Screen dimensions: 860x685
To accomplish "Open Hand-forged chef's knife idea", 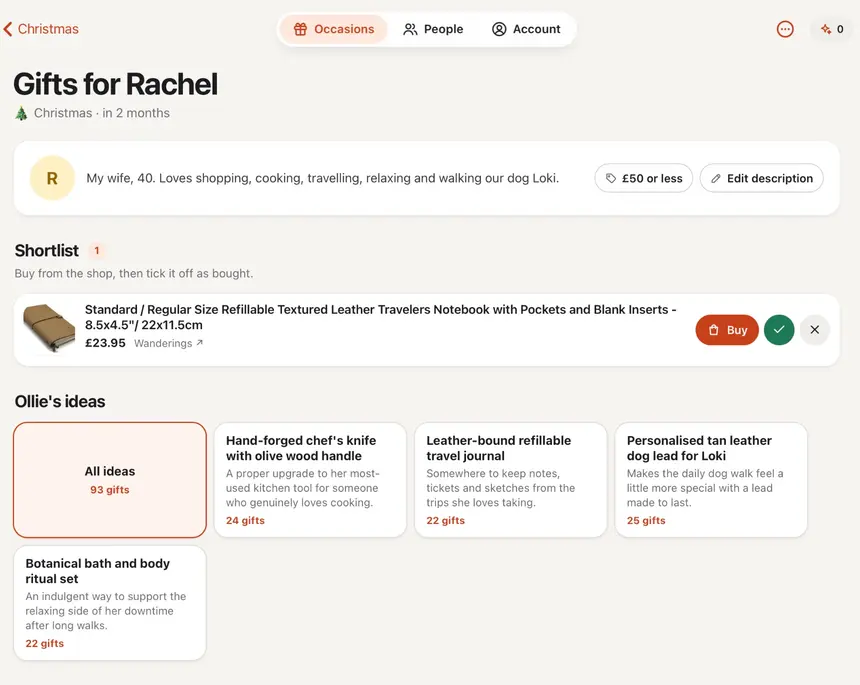I will click(x=310, y=480).
